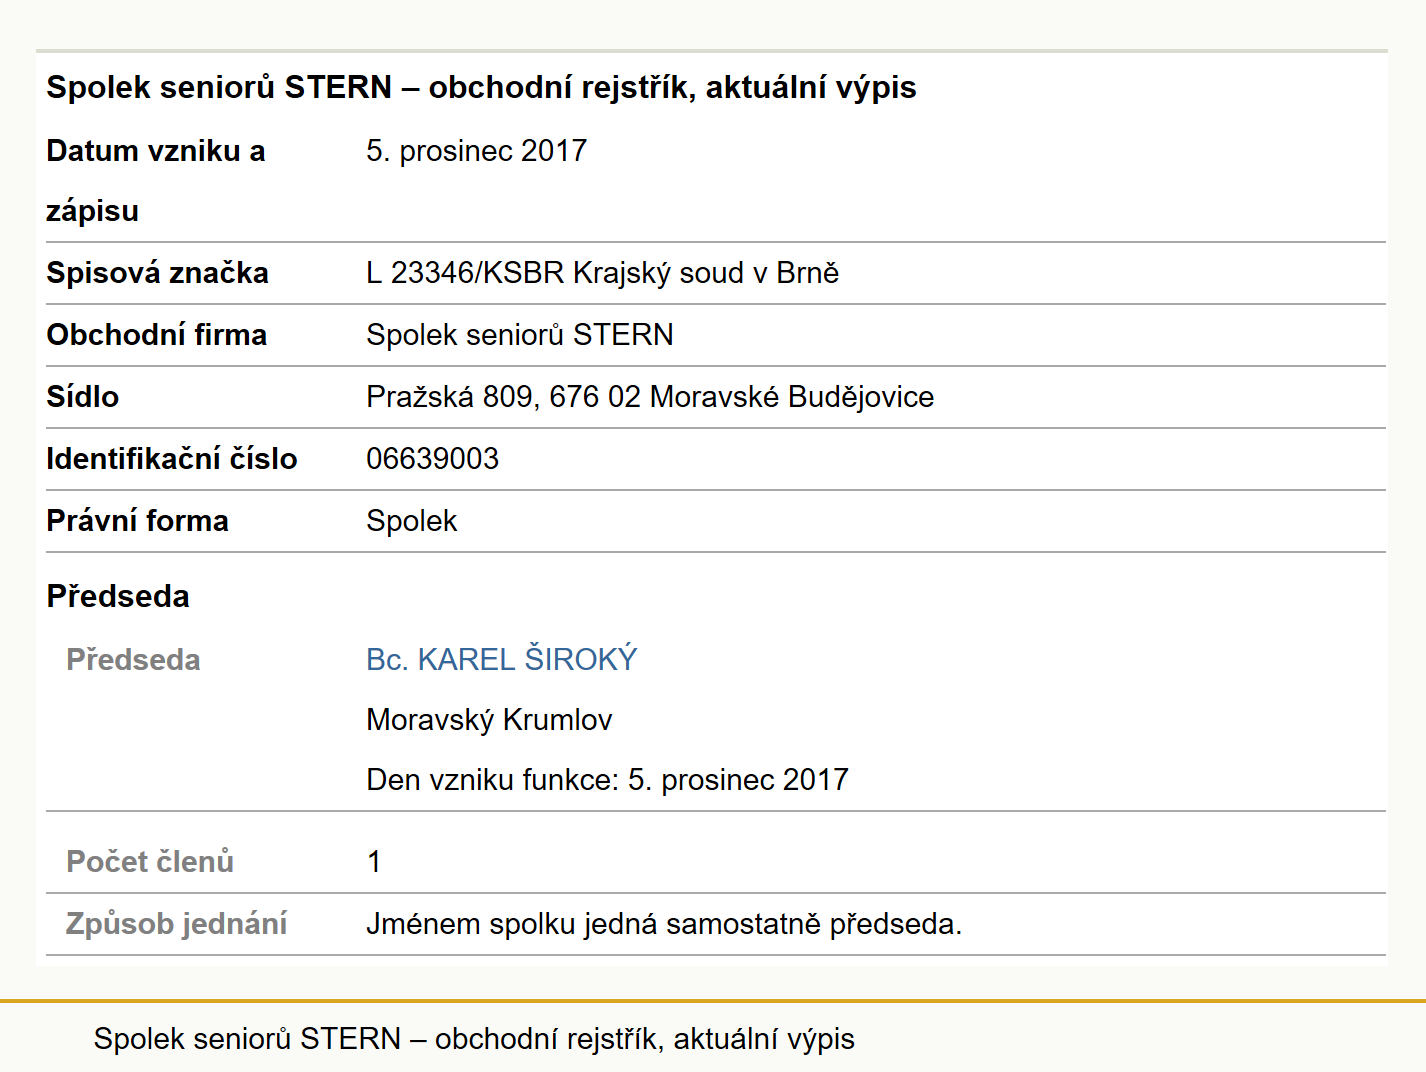Click the heading Spolek seniorů STERN výpis

click(481, 88)
